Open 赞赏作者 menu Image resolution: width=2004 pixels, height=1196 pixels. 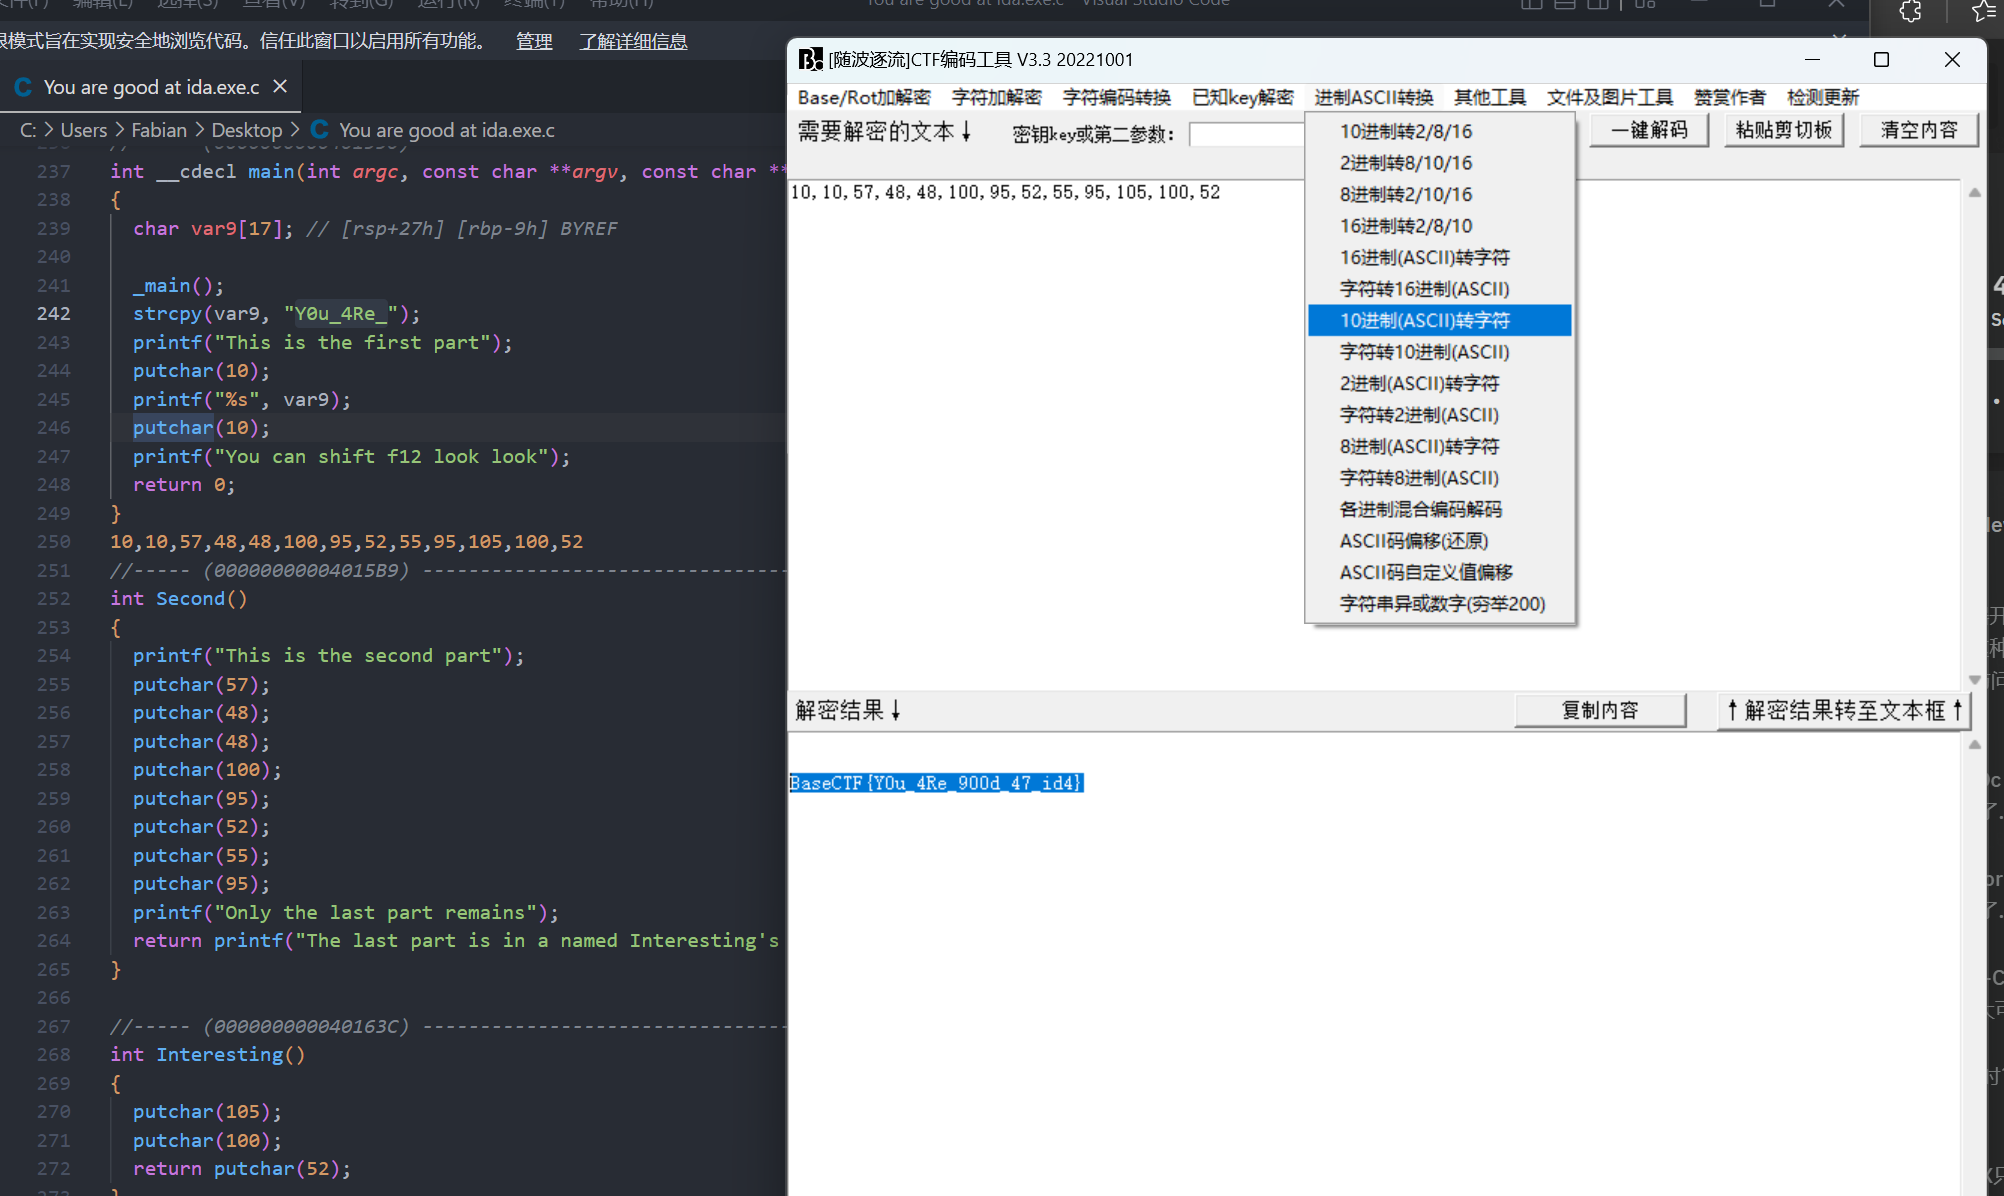click(x=1729, y=97)
